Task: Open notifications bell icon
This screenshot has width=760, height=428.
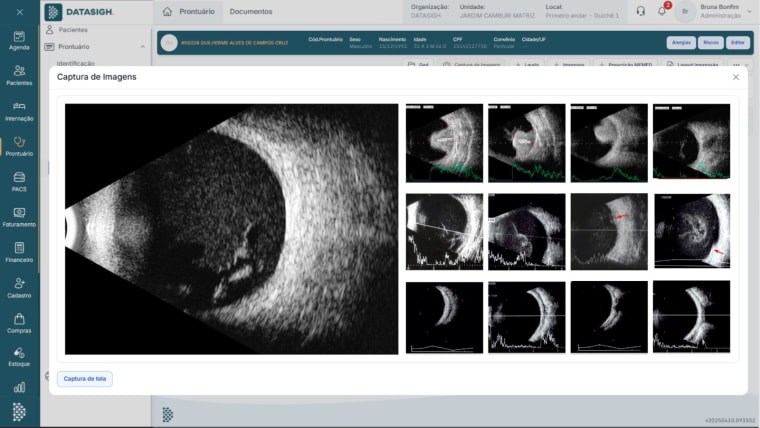Action: (x=662, y=11)
